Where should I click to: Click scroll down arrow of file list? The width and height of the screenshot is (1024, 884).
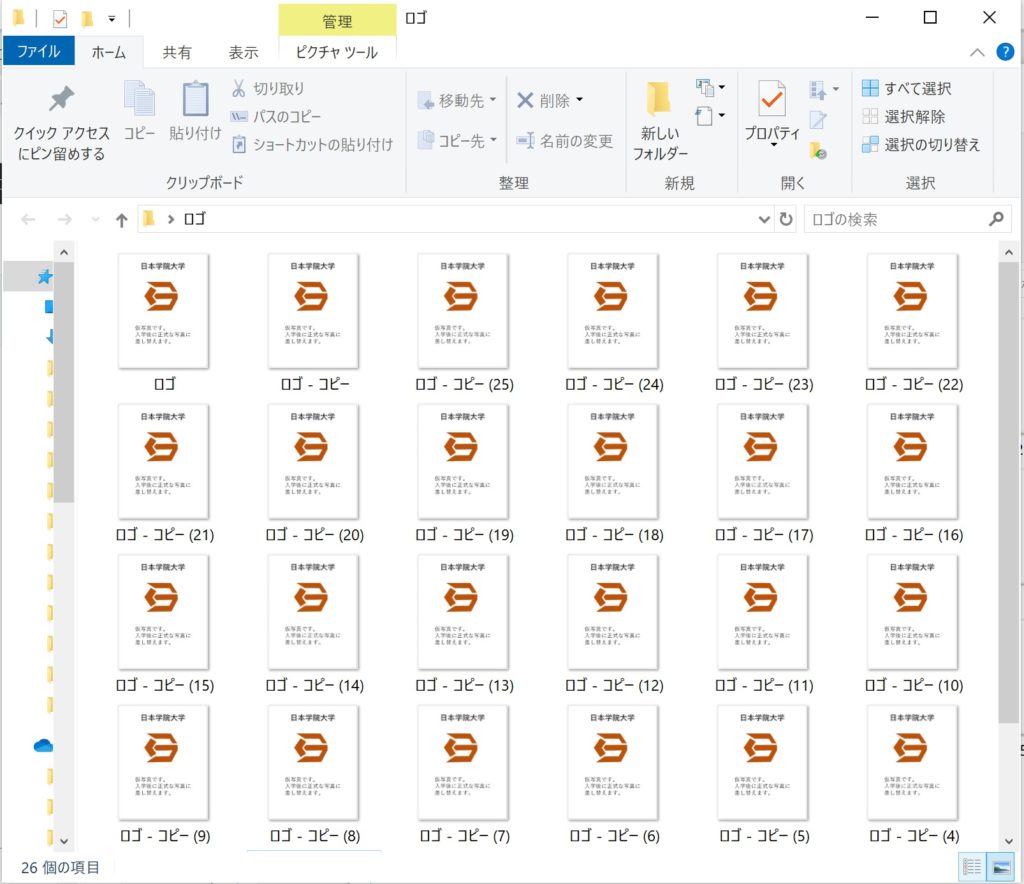coord(1008,842)
